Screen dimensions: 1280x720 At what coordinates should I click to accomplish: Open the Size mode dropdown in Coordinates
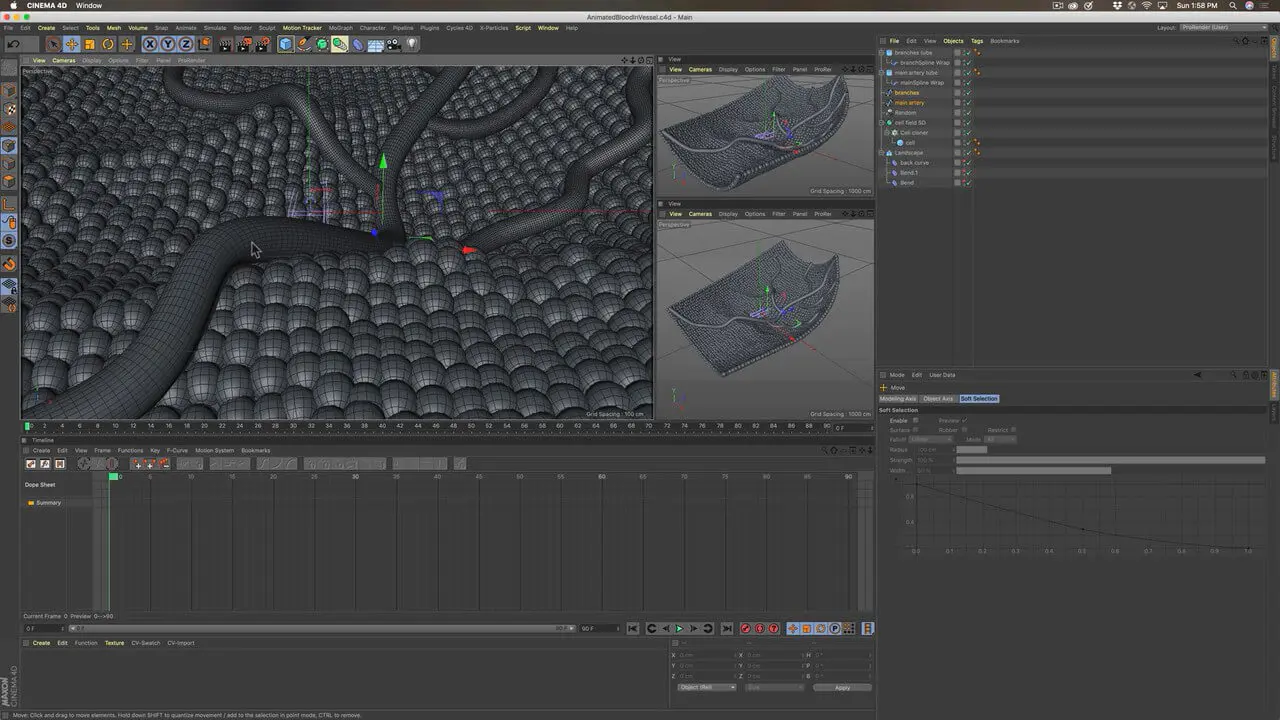tap(774, 687)
